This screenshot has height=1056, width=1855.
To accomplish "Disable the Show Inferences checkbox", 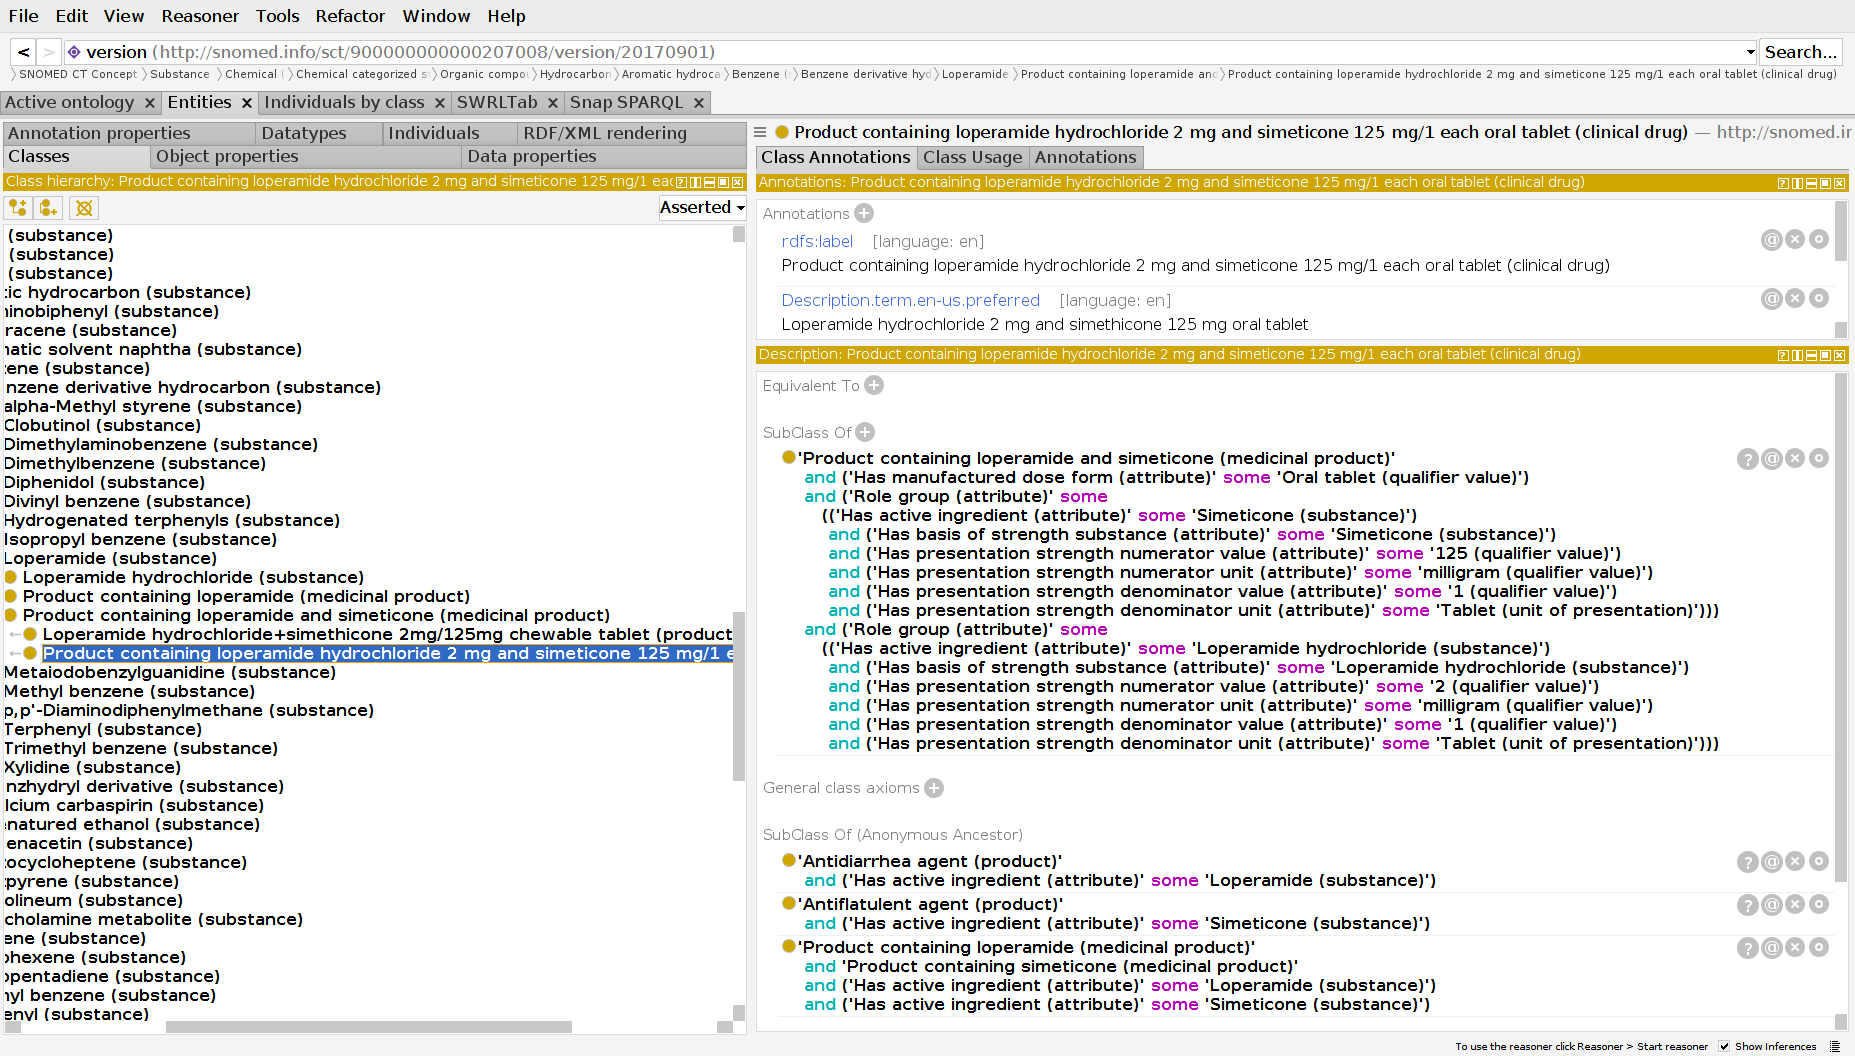I will 1724,1046.
